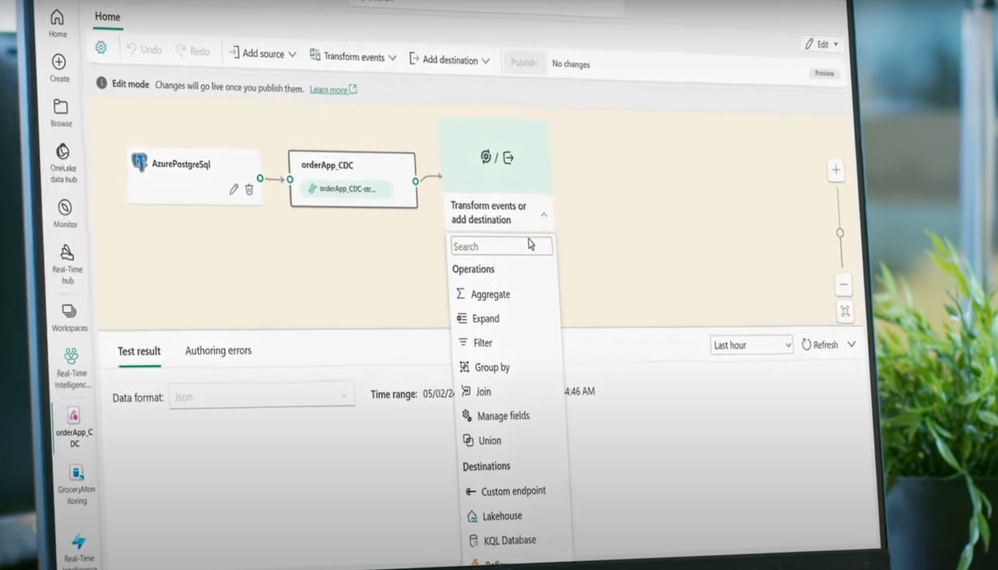This screenshot has height=570, width=998.
Task: Select the Home ribbon tab
Action: (x=107, y=17)
